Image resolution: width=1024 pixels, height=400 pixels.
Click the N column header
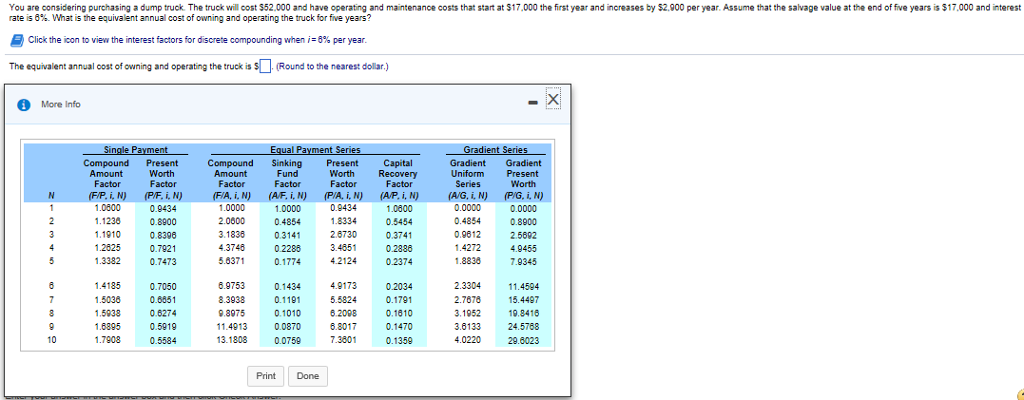click(x=51, y=195)
